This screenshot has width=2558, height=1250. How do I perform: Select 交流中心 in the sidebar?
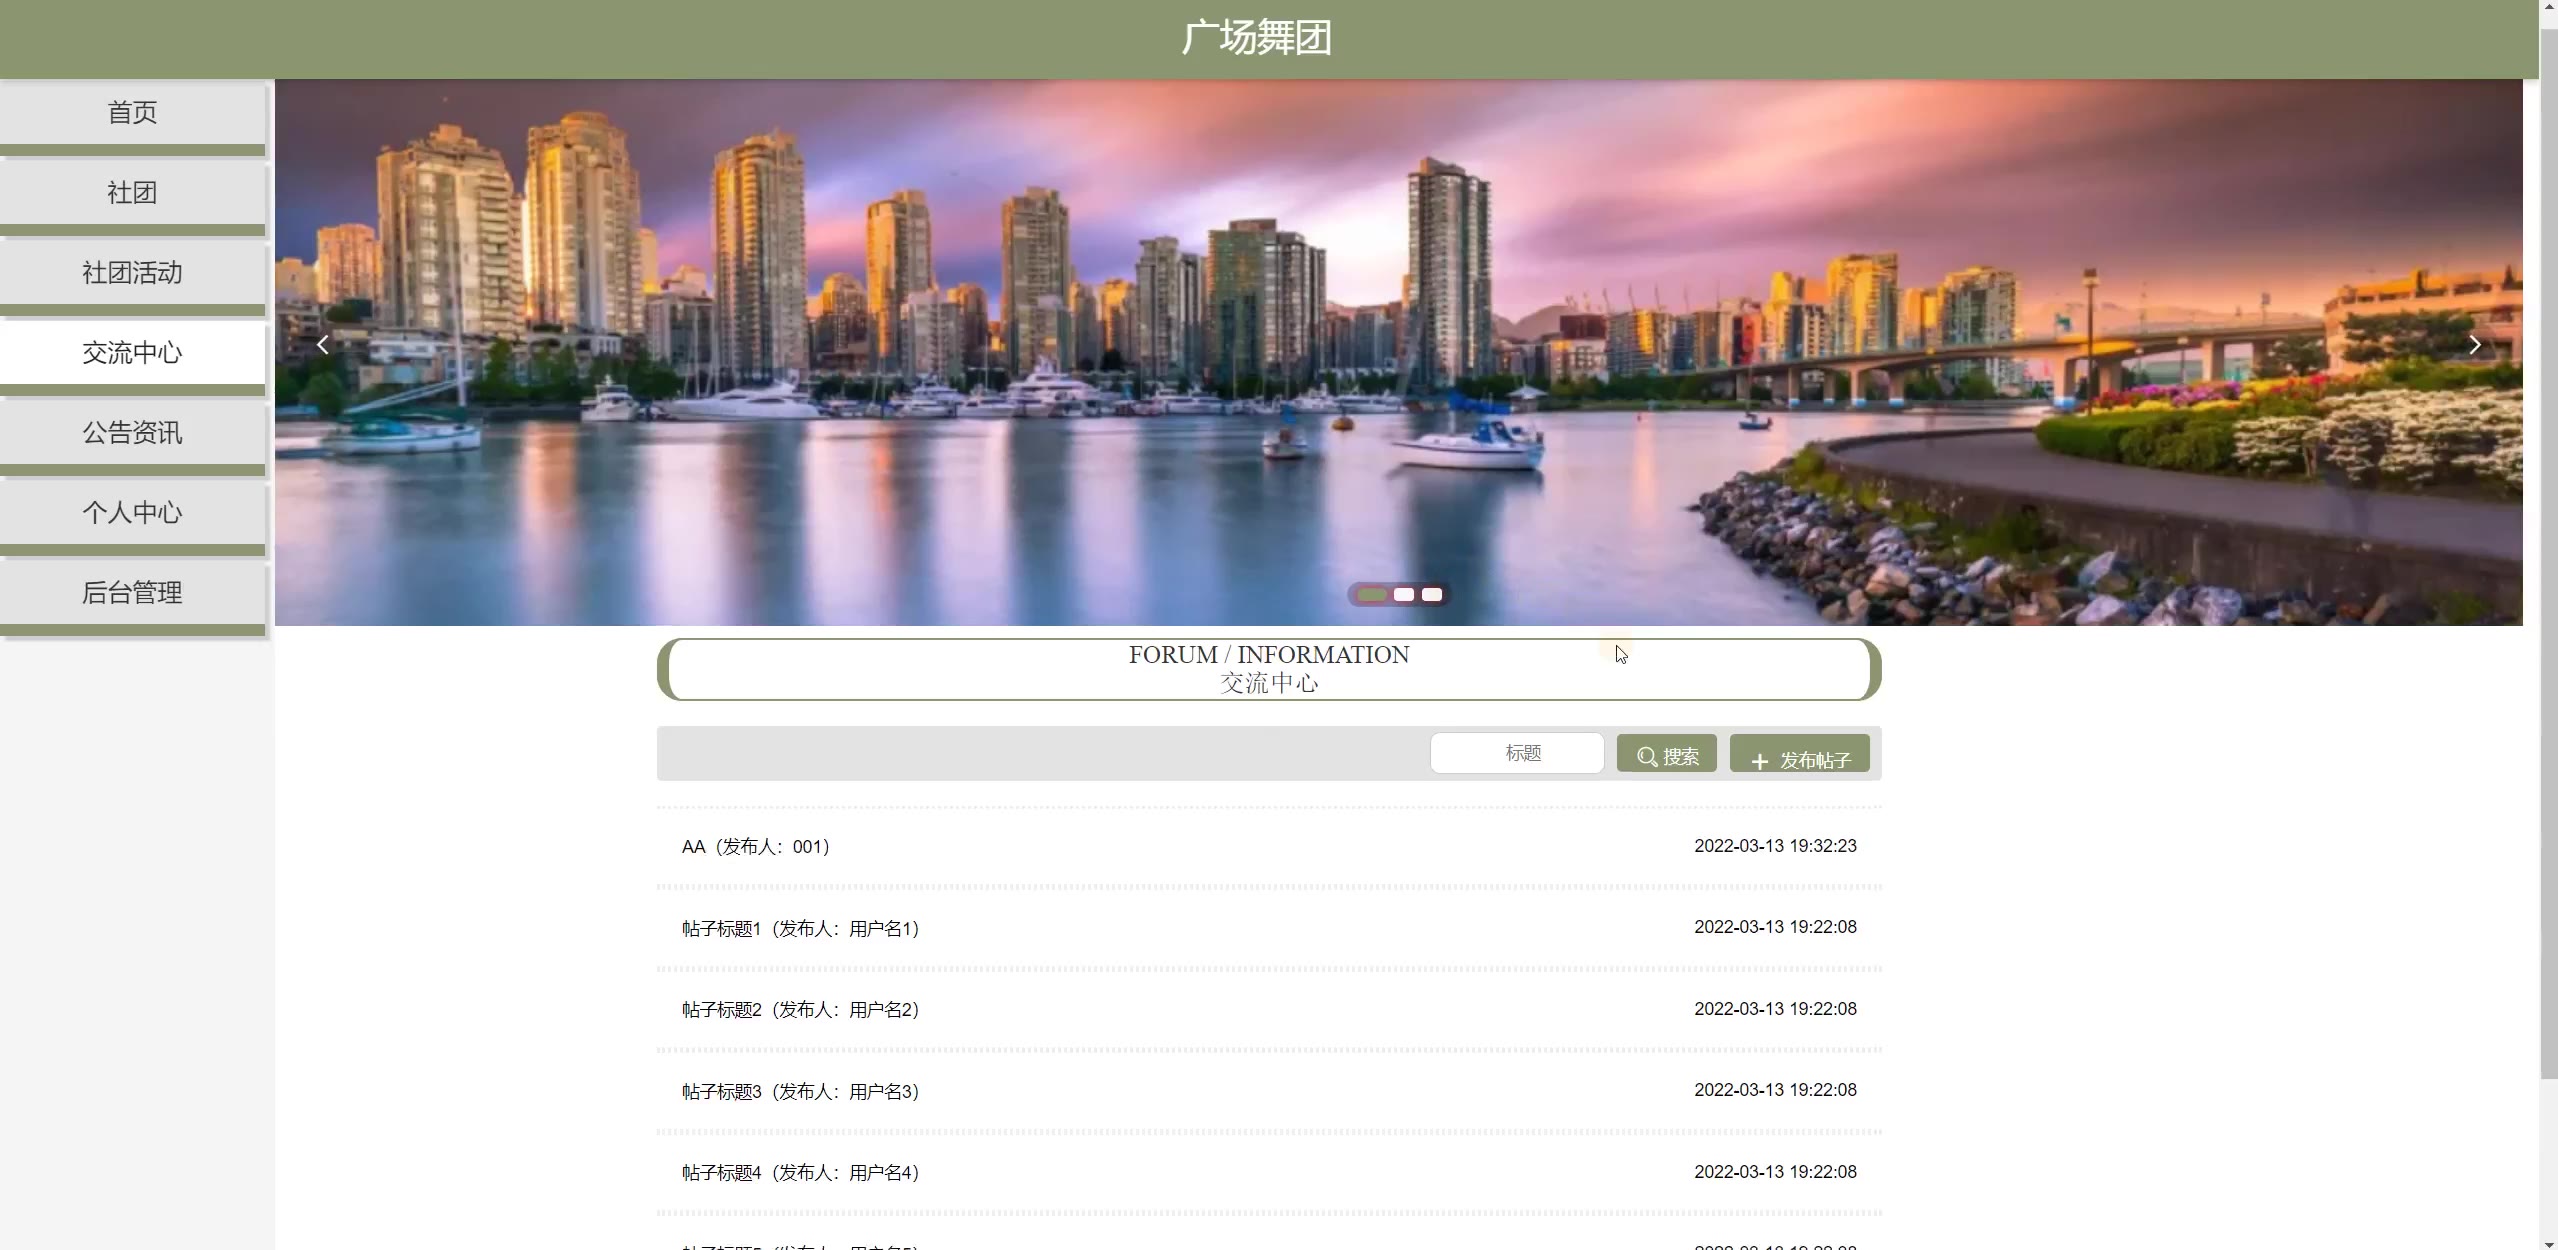tap(132, 353)
